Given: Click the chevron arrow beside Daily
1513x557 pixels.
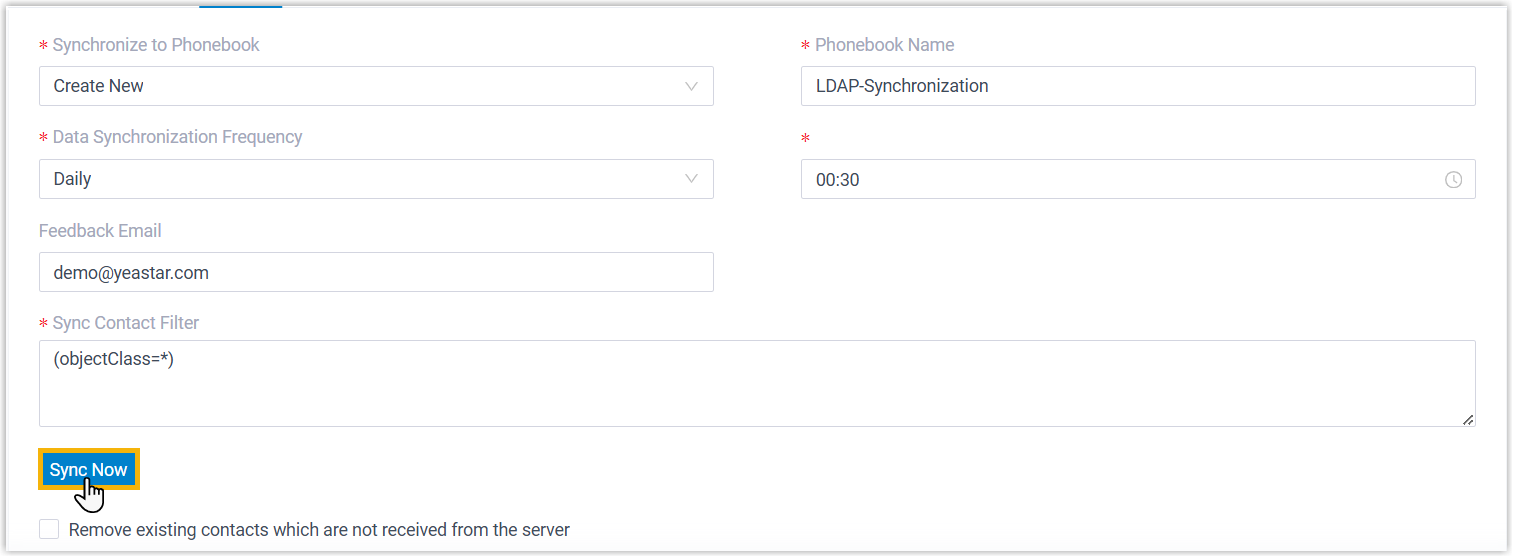Looking at the screenshot, I should [691, 179].
